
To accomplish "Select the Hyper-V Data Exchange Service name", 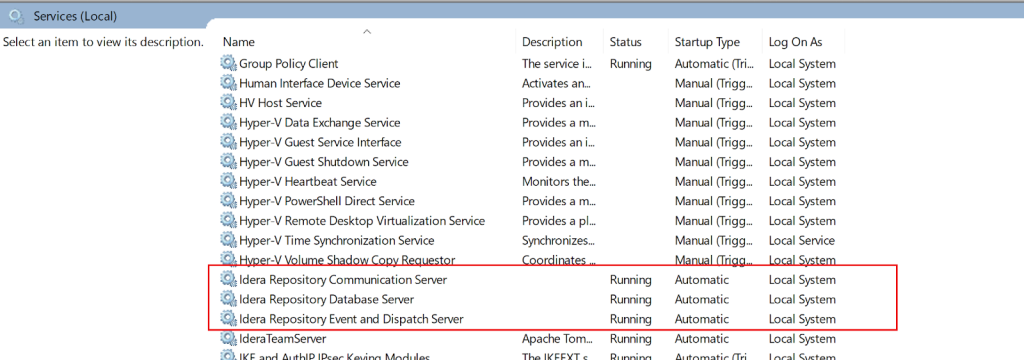I will 319,123.
